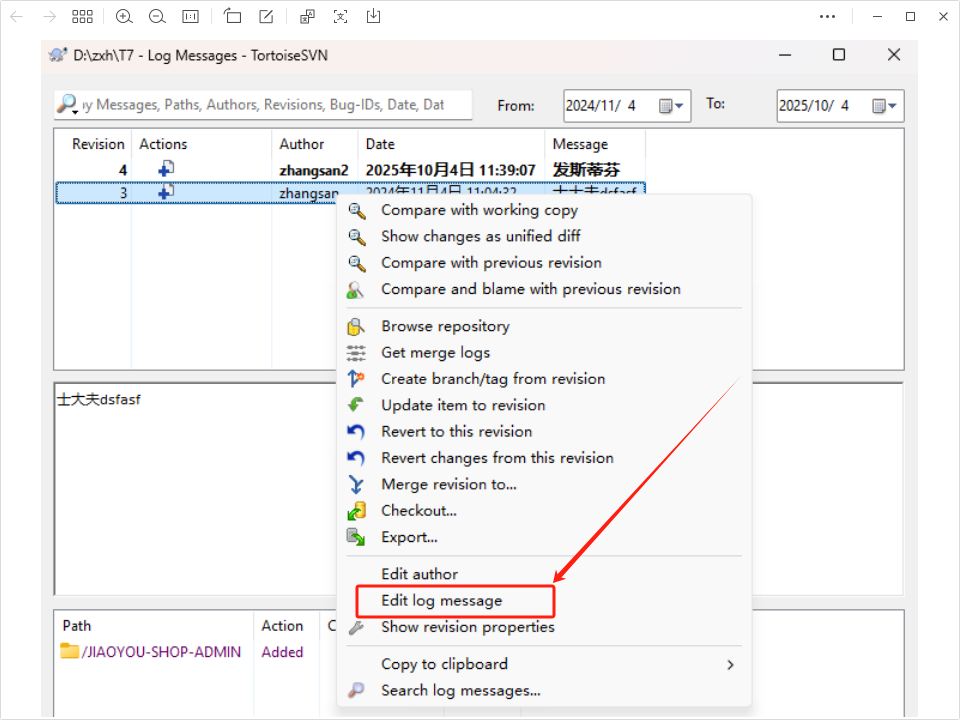Image resolution: width=960 pixels, height=720 pixels.
Task: Expand the Copy to clipboard submenu
Action: click(544, 664)
